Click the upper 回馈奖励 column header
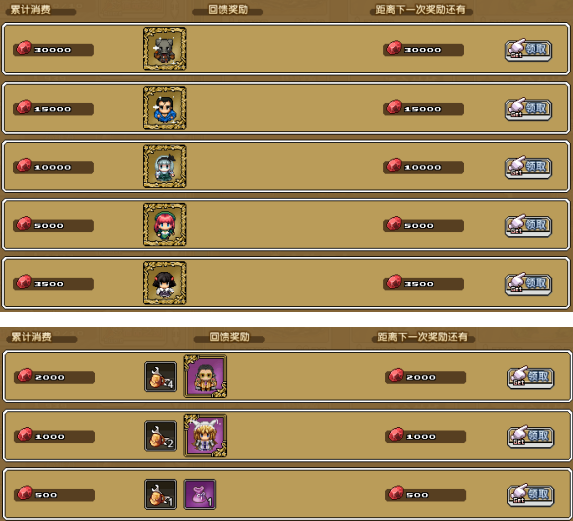This screenshot has height=521, width=573. [228, 10]
